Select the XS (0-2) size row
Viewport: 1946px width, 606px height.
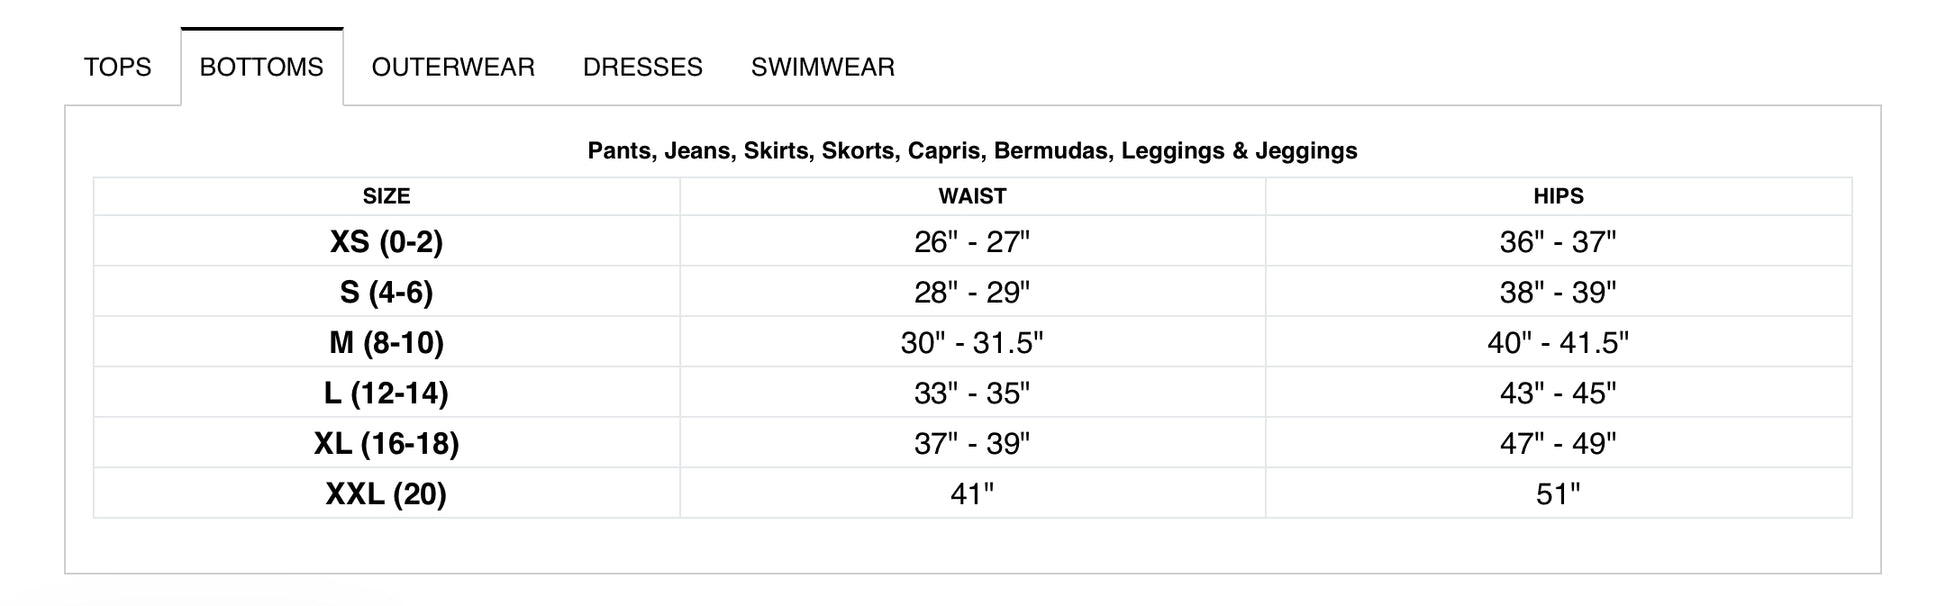[x=973, y=241]
